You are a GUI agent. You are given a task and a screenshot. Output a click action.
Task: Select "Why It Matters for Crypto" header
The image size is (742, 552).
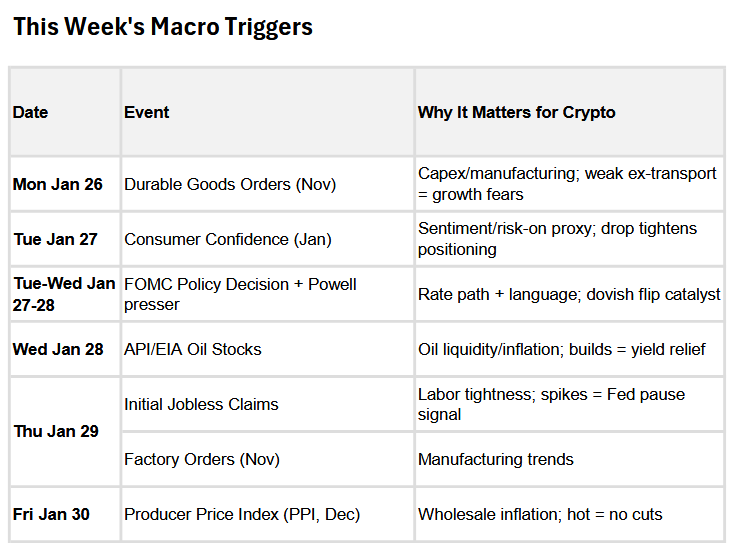516,112
